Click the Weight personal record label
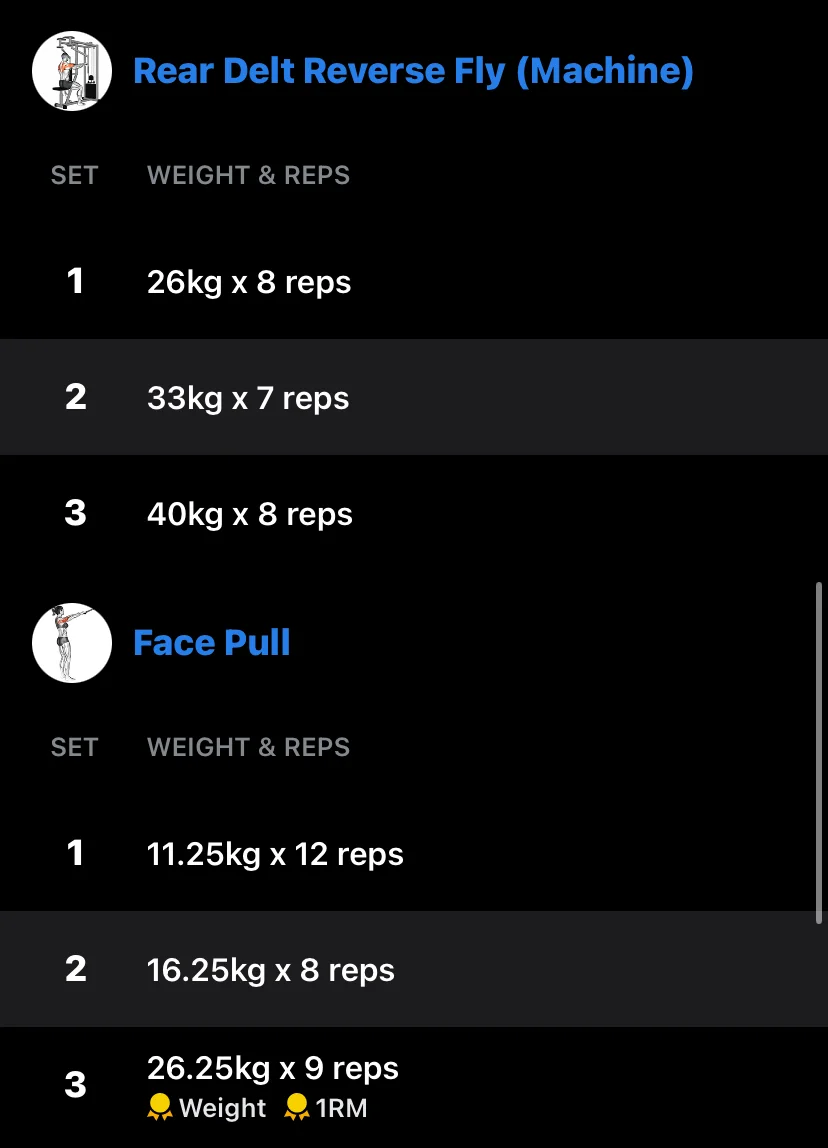The image size is (828, 1148). (x=223, y=1108)
